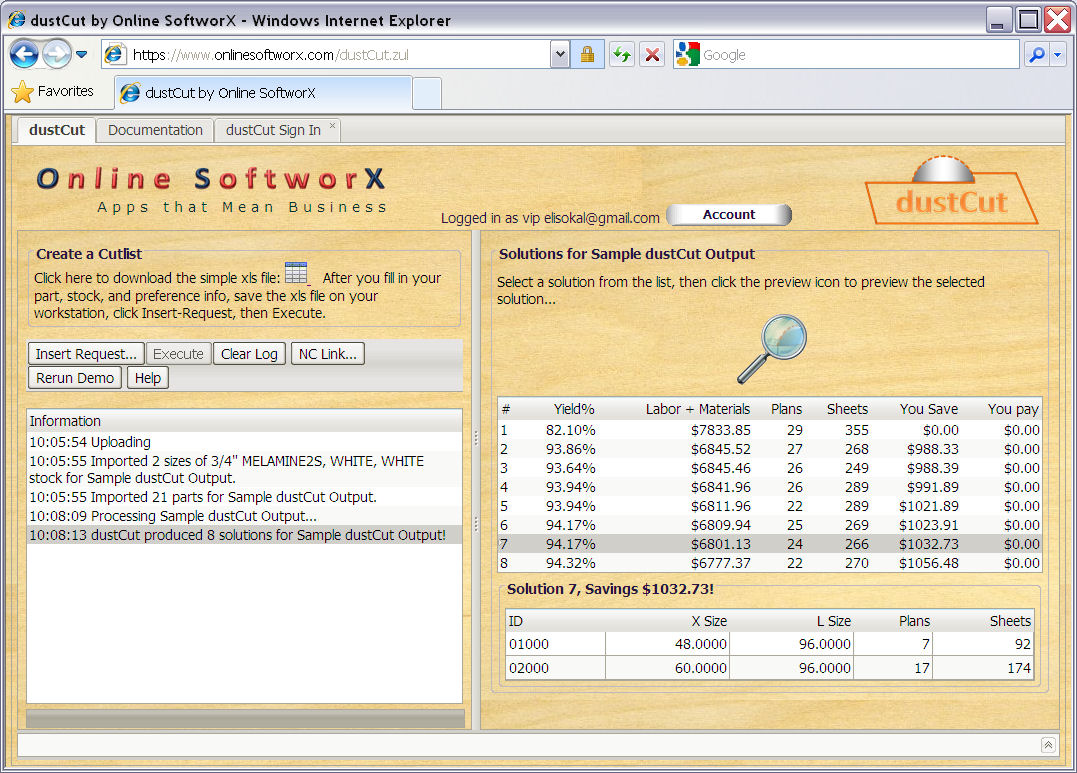The height and width of the screenshot is (773, 1077).
Task: Click the Online SoftworX logo banner
Action: (211, 190)
